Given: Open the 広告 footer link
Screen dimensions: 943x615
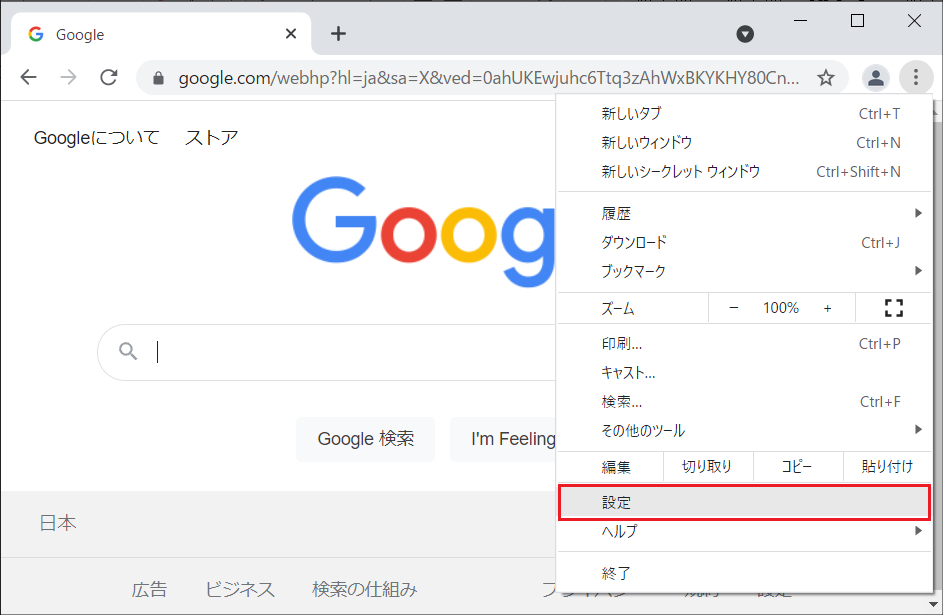Looking at the screenshot, I should 149,589.
